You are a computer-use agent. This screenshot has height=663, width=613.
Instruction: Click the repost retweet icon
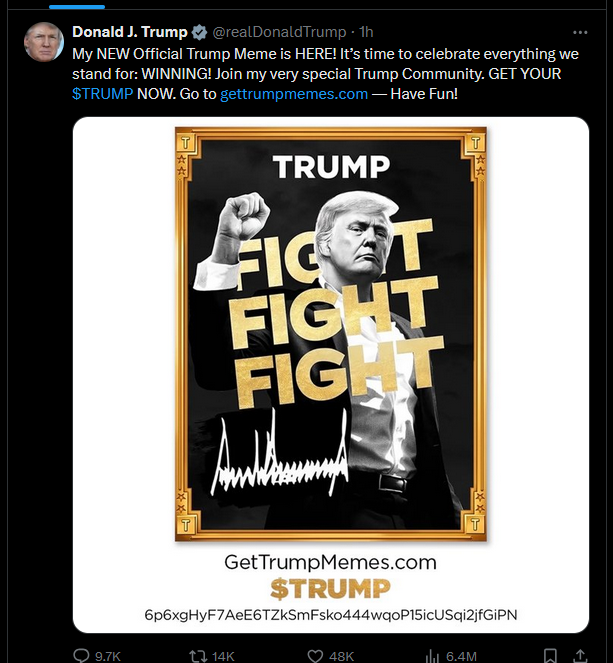(198, 656)
